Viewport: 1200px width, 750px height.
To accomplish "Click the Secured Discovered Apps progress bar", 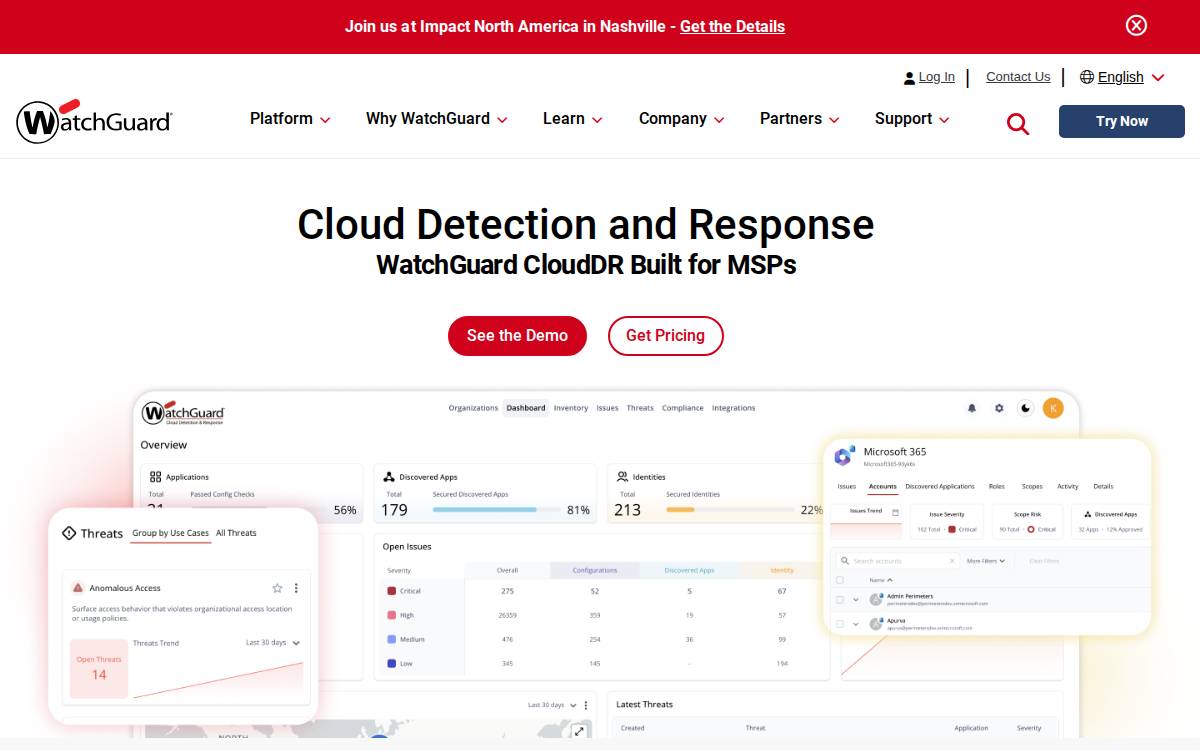I will pos(496,510).
